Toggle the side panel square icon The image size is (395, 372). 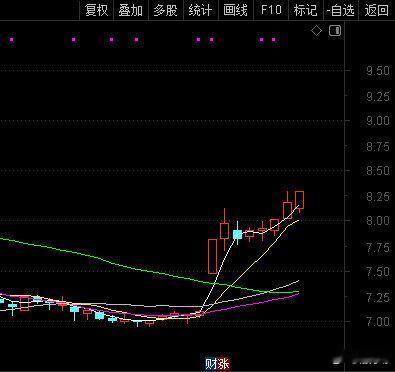335,31
